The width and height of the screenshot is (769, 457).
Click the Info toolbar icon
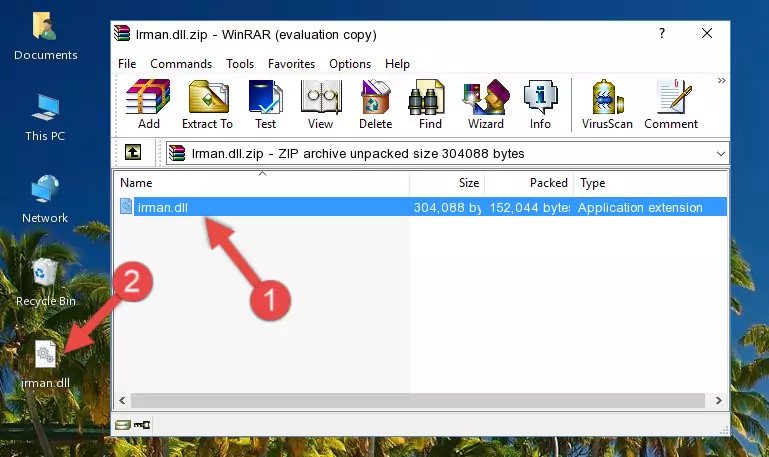pos(540,104)
